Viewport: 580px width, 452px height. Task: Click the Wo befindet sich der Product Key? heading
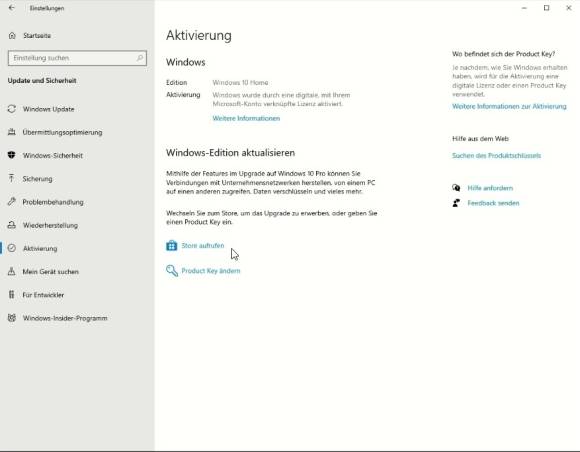point(503,54)
